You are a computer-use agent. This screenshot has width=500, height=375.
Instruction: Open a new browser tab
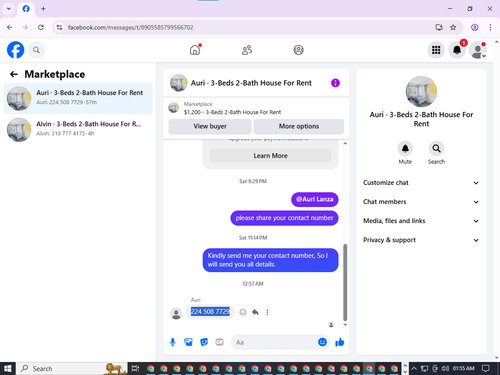(x=43, y=9)
